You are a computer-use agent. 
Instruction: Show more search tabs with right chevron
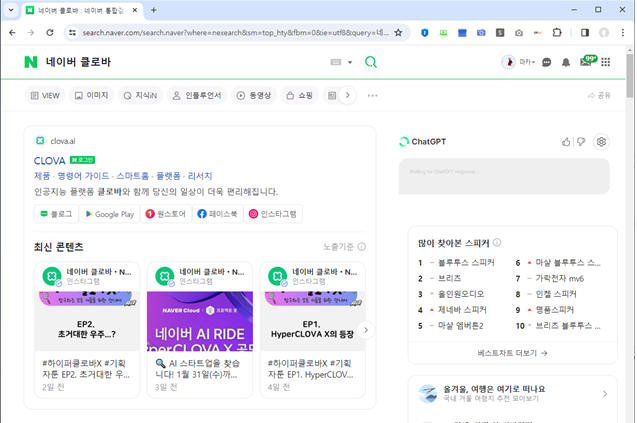[347, 95]
